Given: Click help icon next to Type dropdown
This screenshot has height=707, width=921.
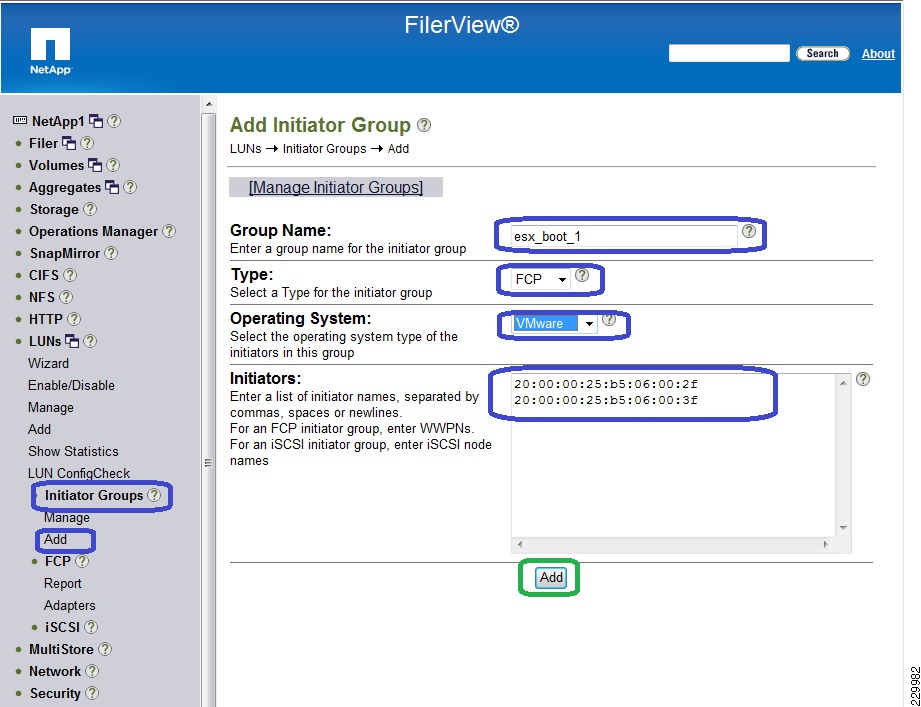Looking at the screenshot, I should [x=581, y=275].
